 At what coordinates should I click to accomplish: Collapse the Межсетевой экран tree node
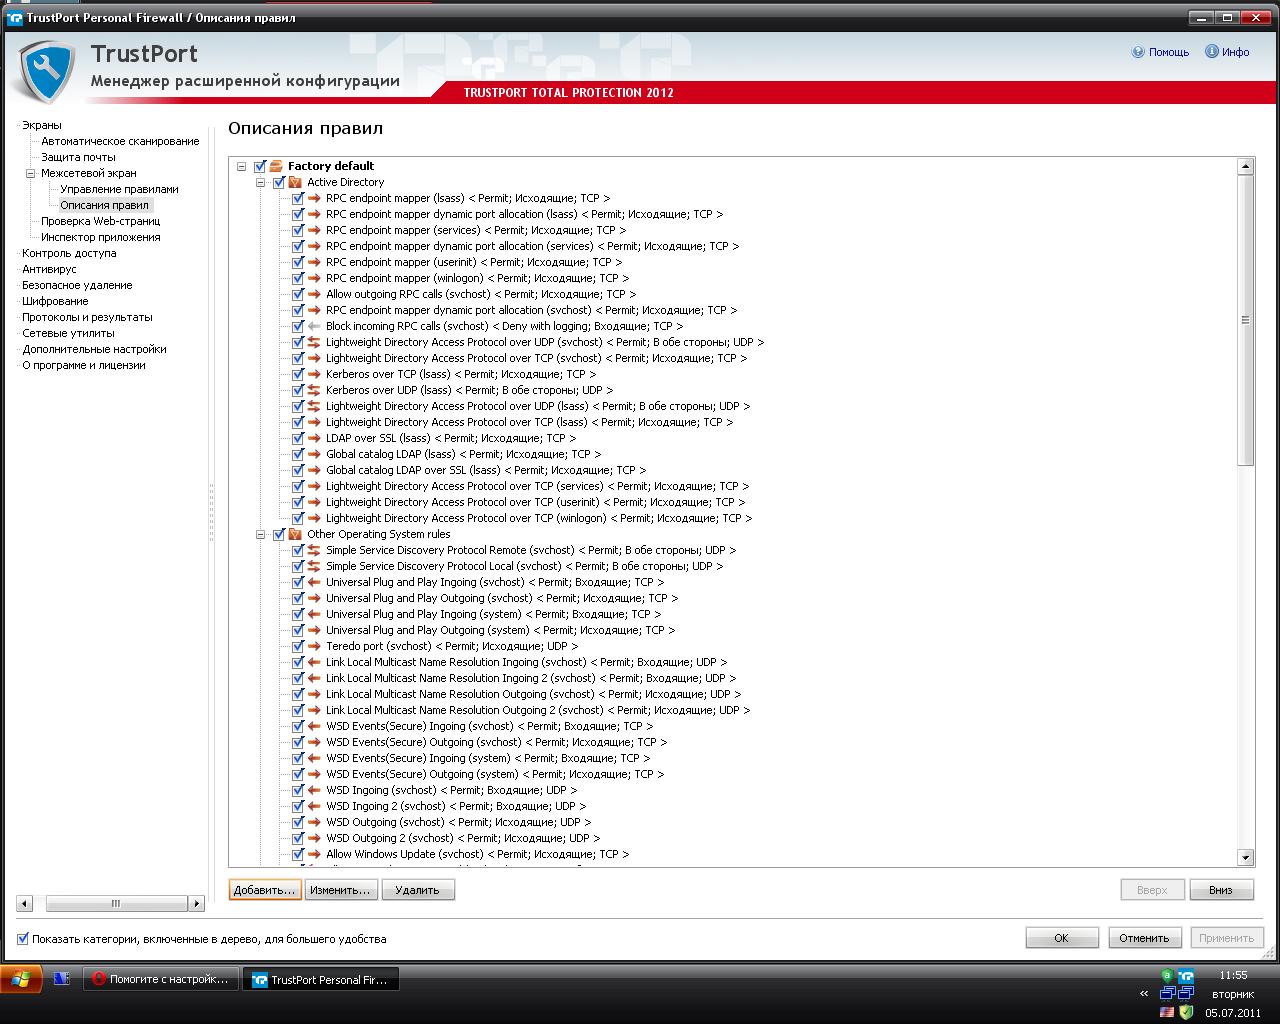(31, 173)
